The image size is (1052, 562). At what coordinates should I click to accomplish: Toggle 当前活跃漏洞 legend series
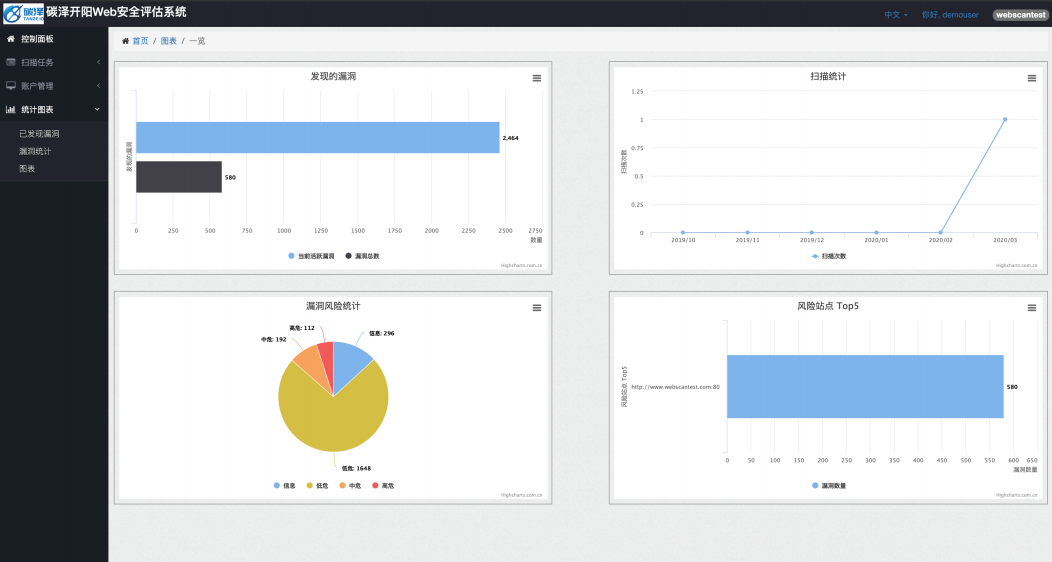click(x=311, y=256)
